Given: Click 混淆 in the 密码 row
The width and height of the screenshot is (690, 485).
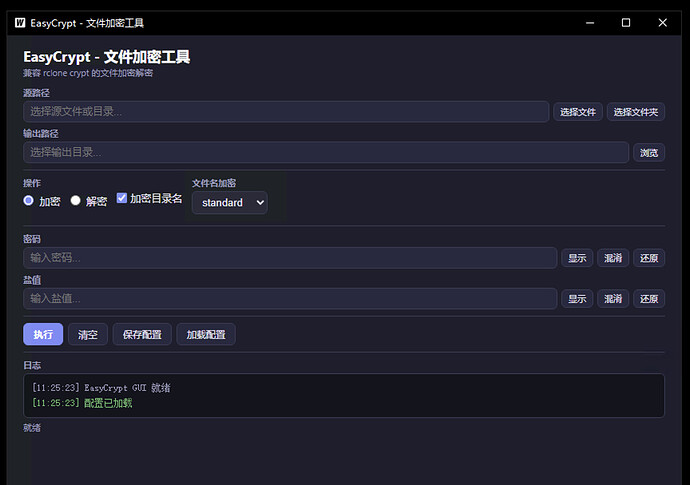Looking at the screenshot, I should coord(613,258).
